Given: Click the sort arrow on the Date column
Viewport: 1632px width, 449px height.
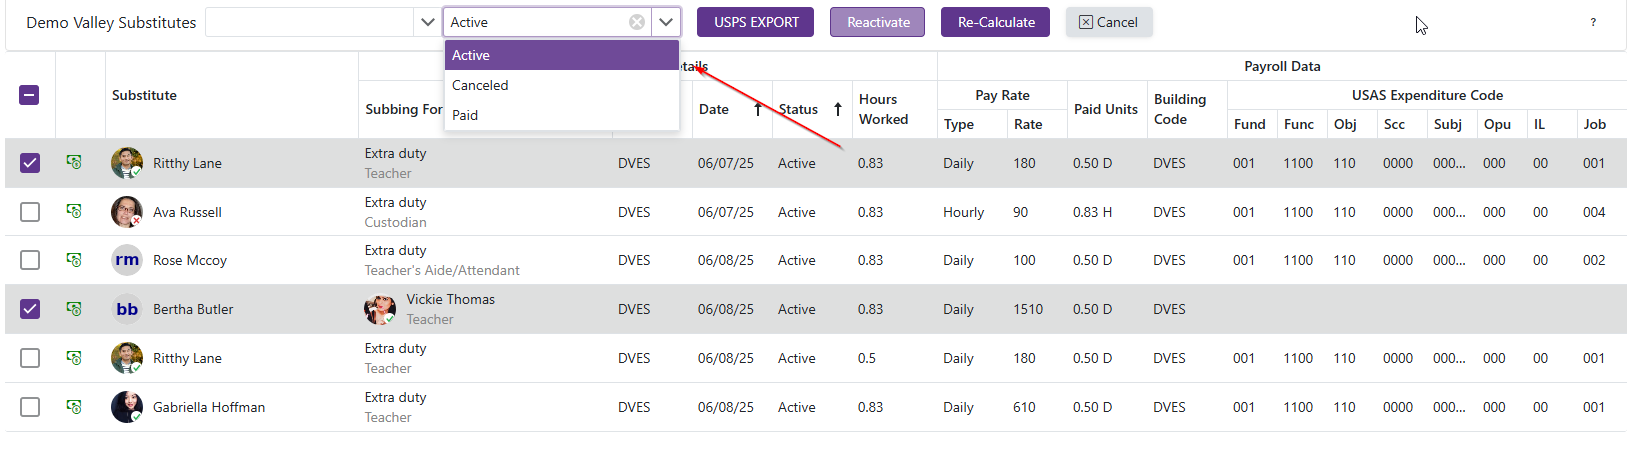Looking at the screenshot, I should [758, 109].
